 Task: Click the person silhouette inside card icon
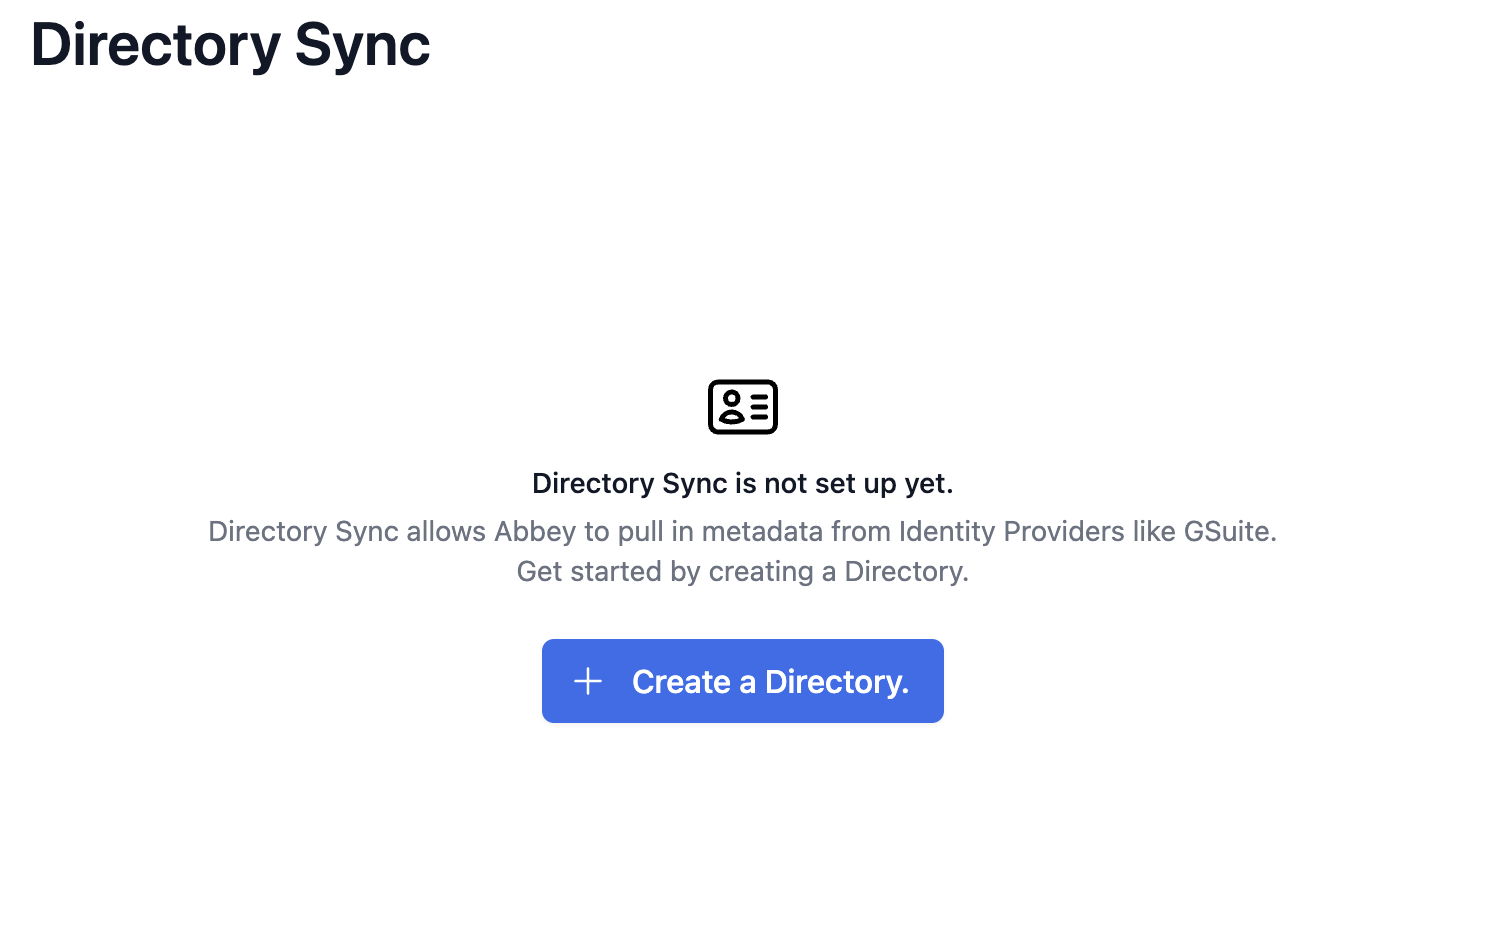[732, 407]
